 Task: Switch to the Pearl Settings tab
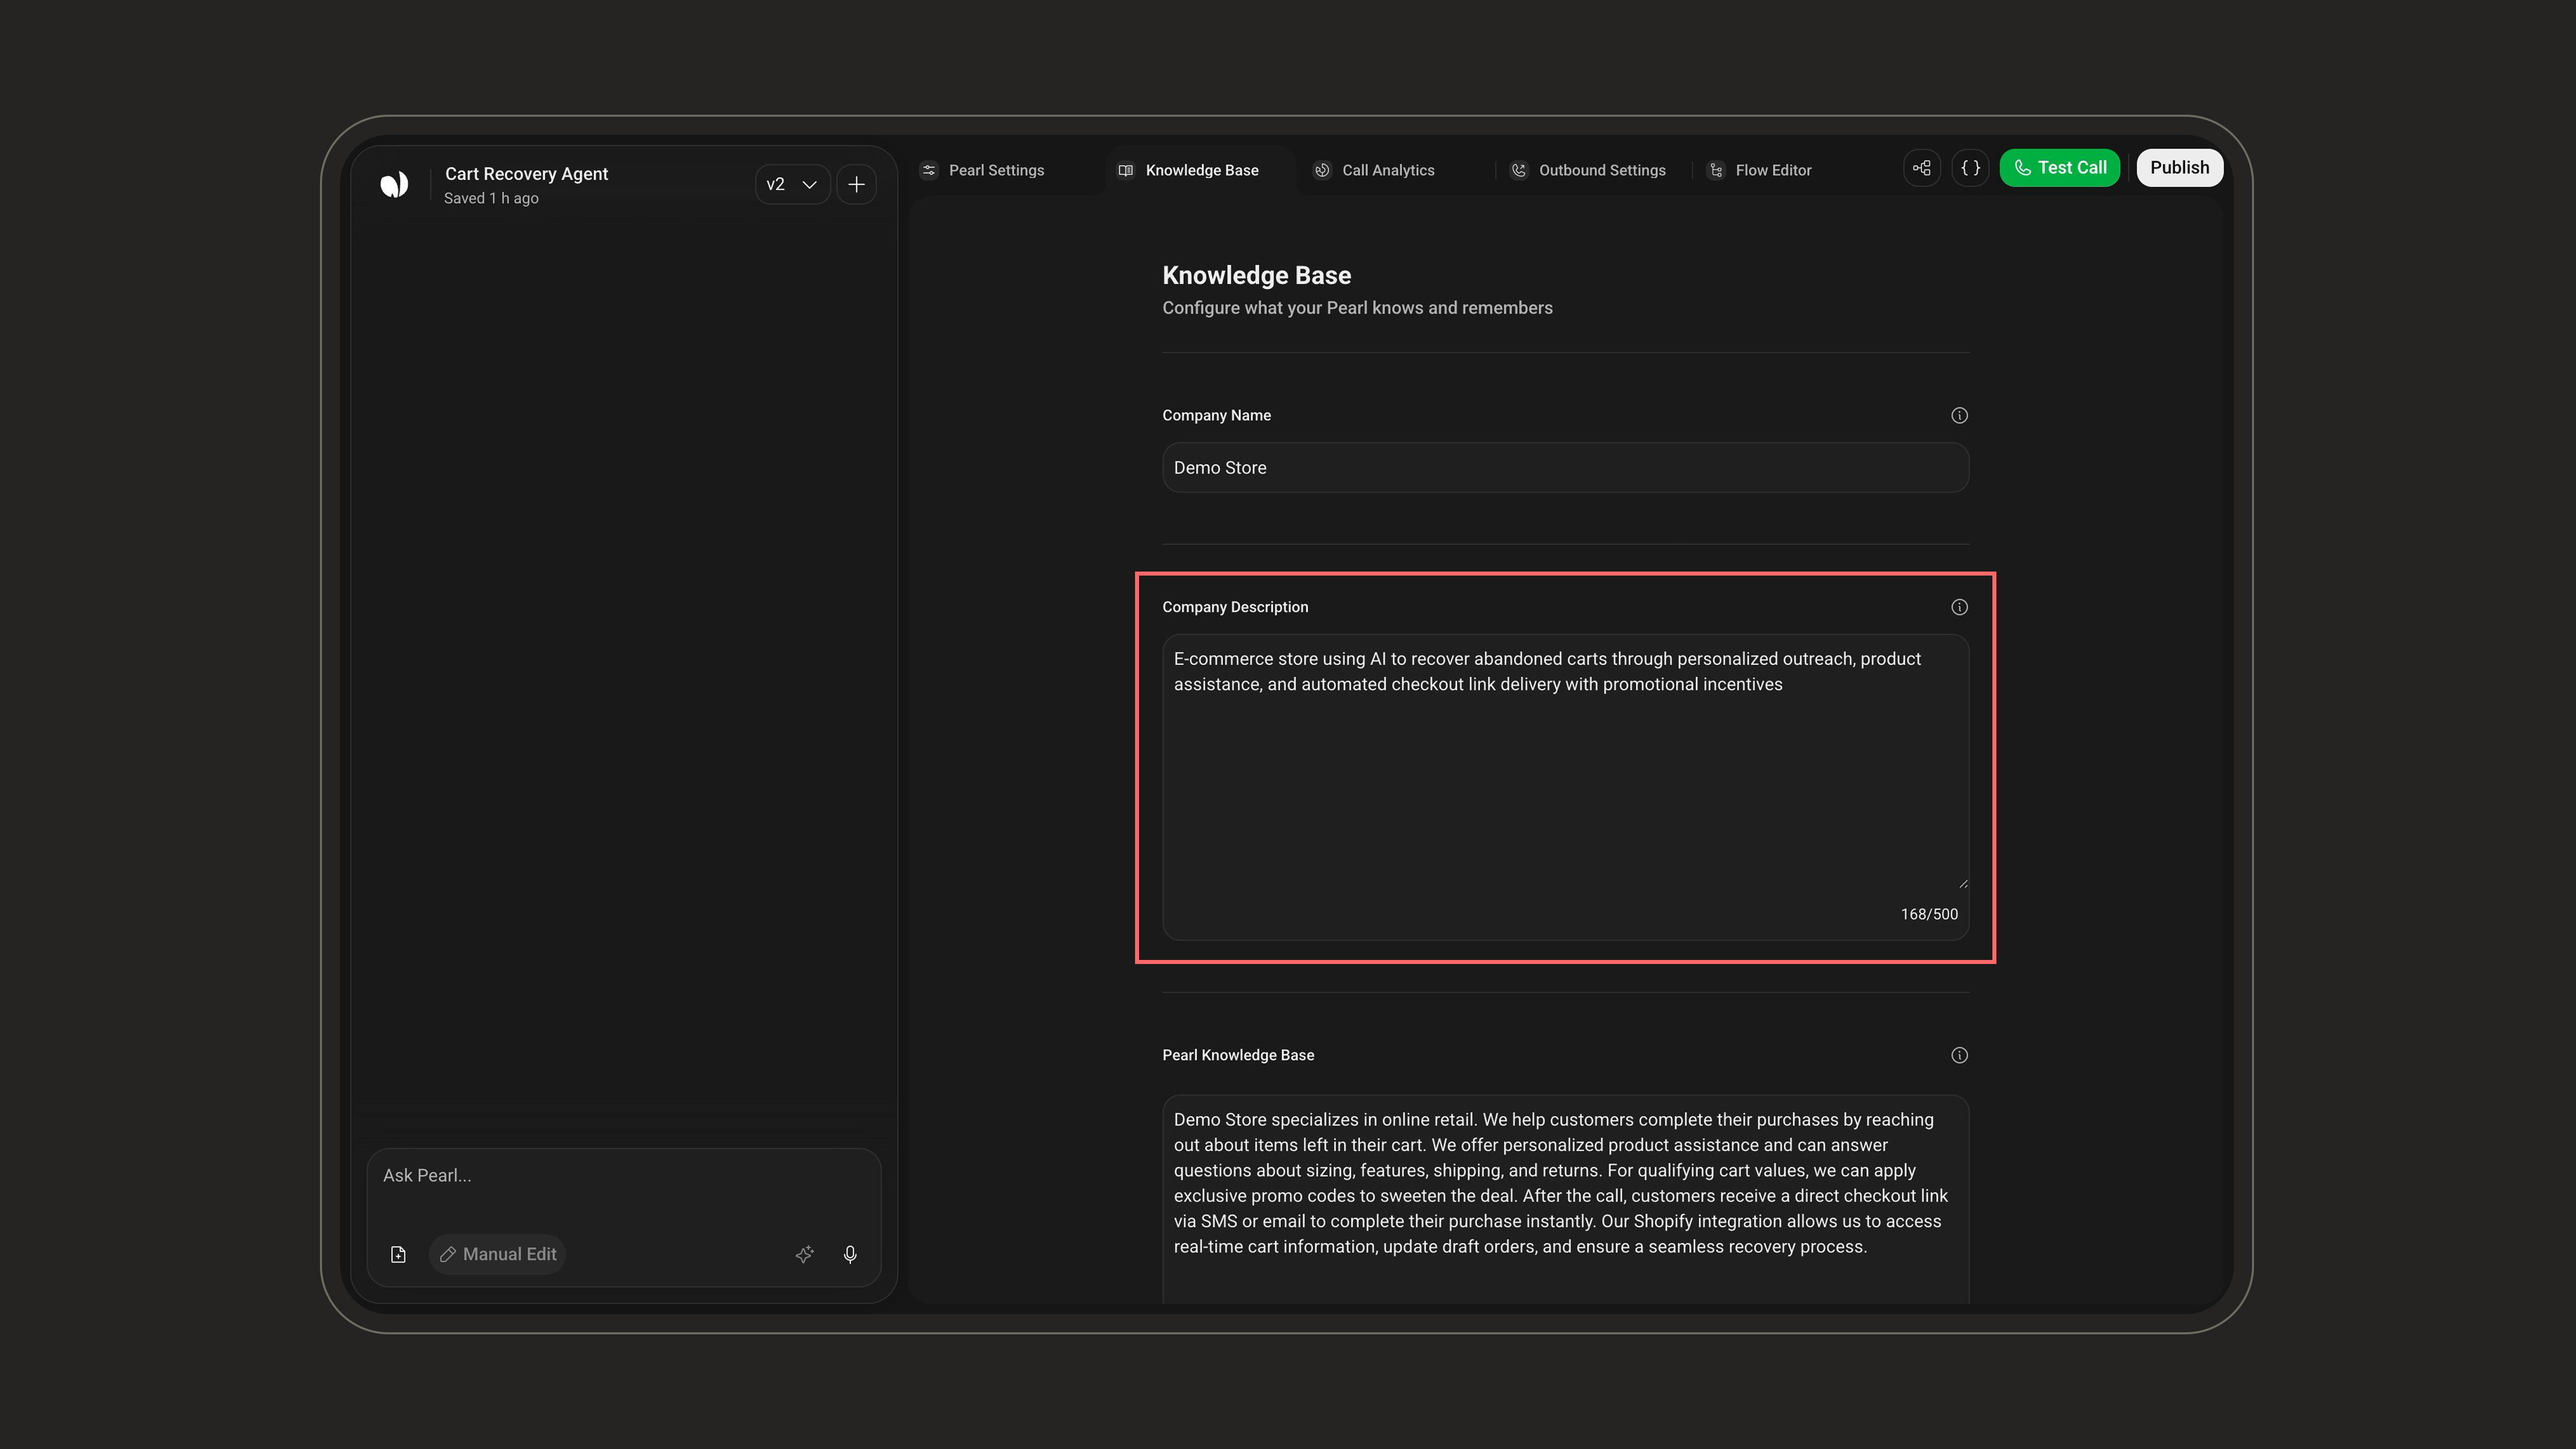(x=982, y=170)
